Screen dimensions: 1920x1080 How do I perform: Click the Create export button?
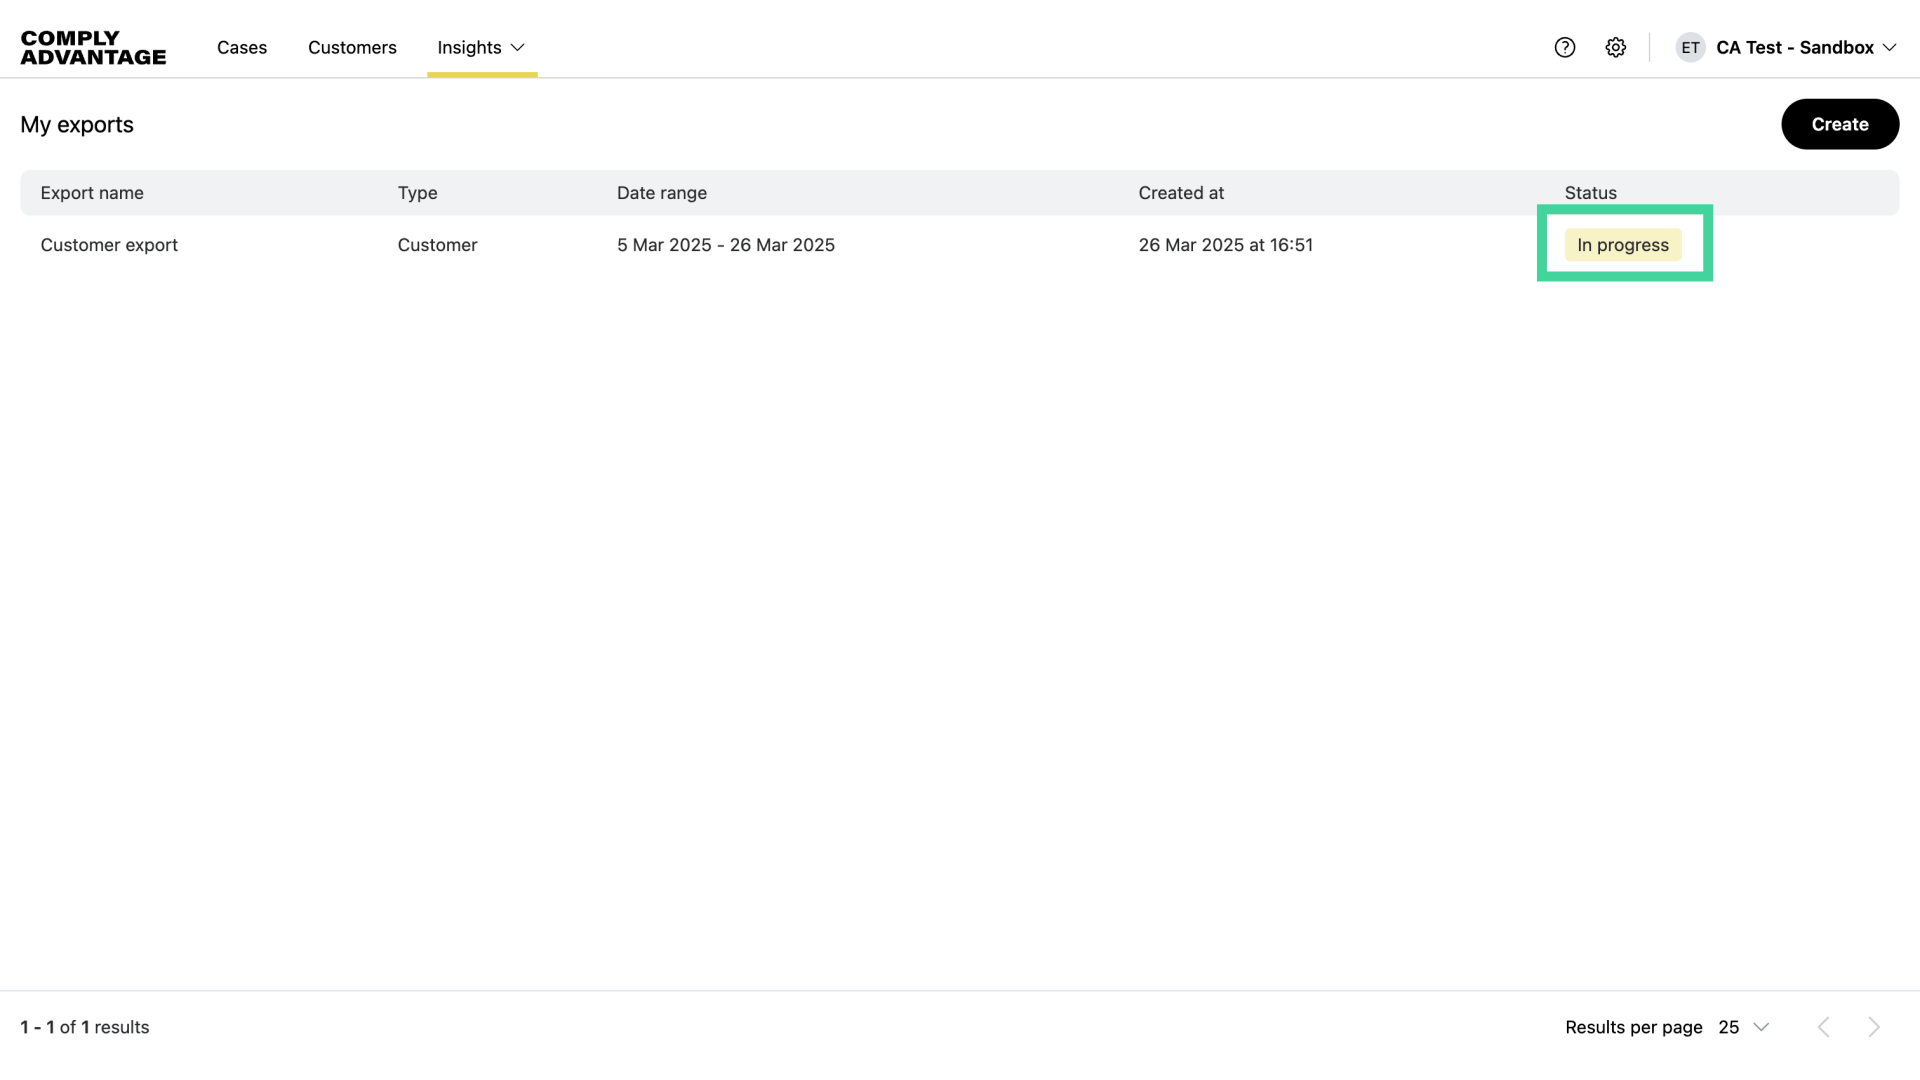[1839, 124]
